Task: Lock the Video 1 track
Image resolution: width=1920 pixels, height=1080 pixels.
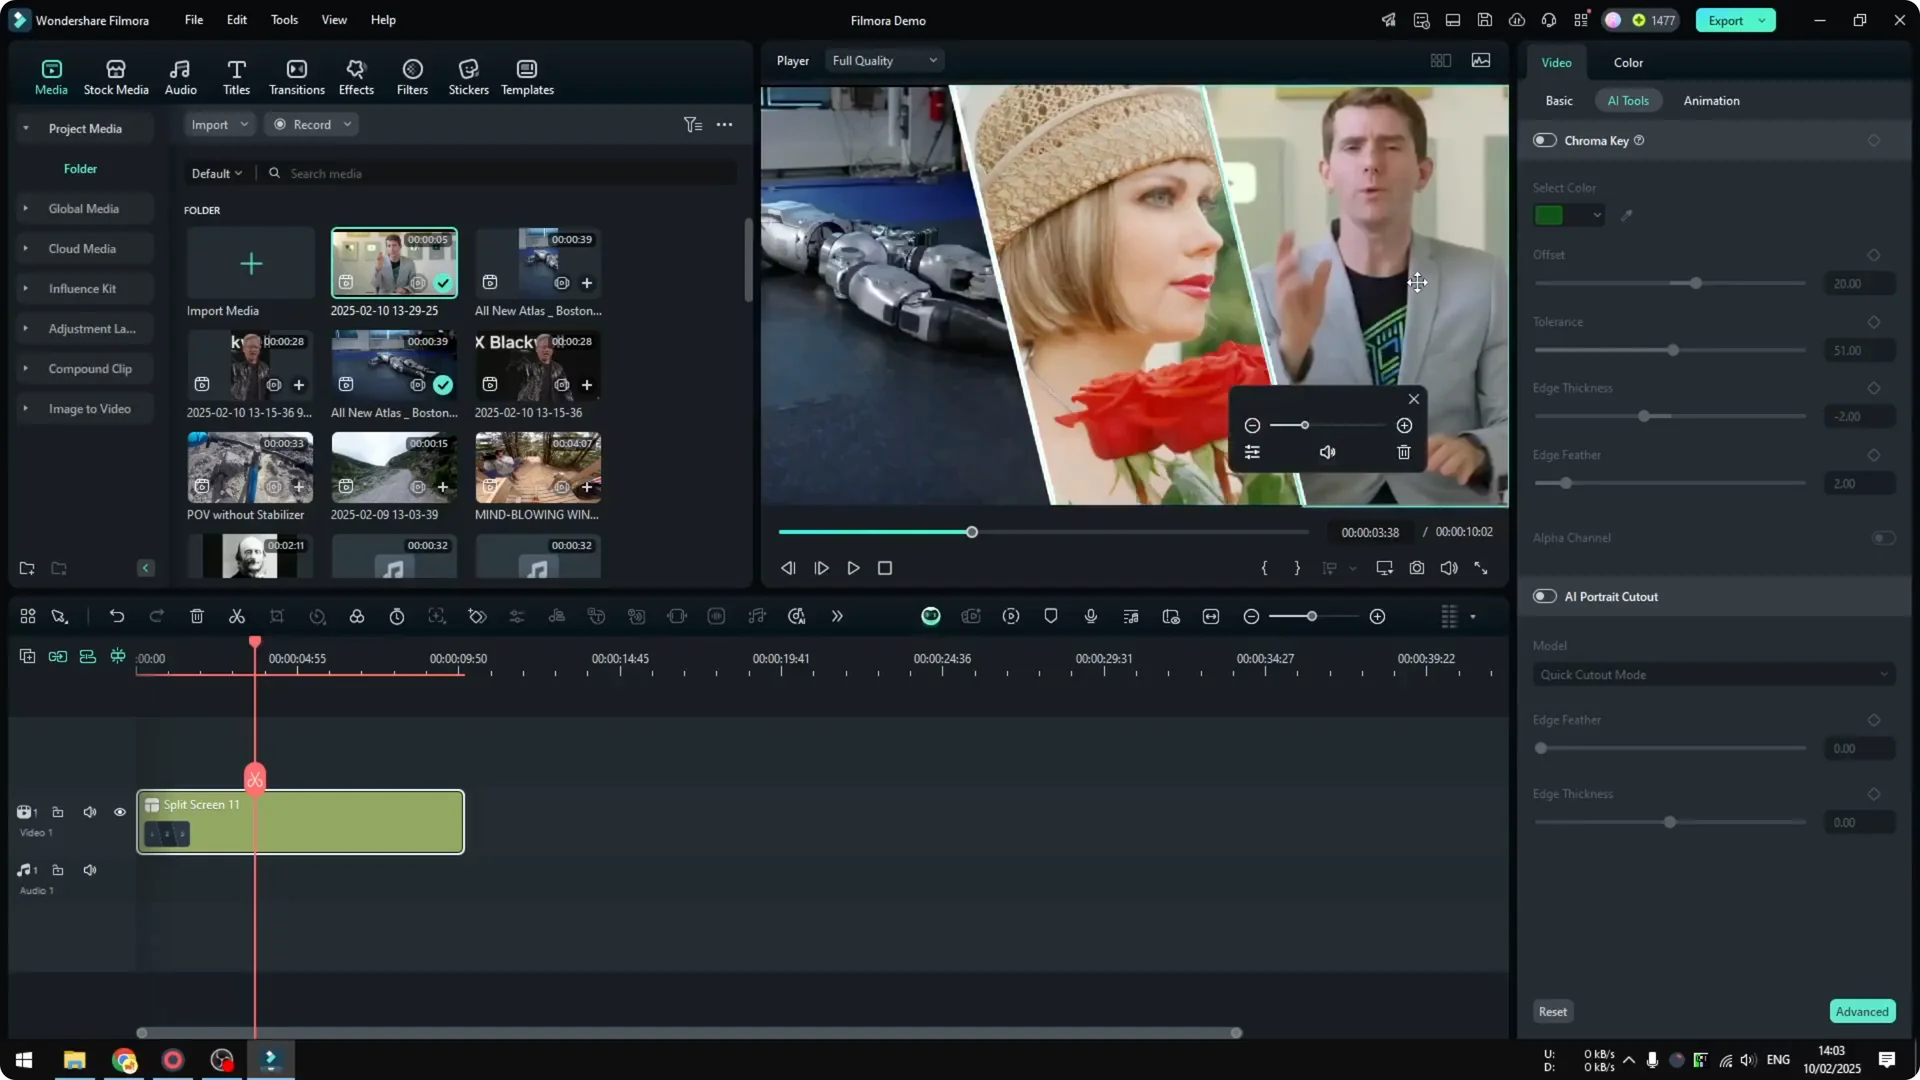Action: point(58,812)
